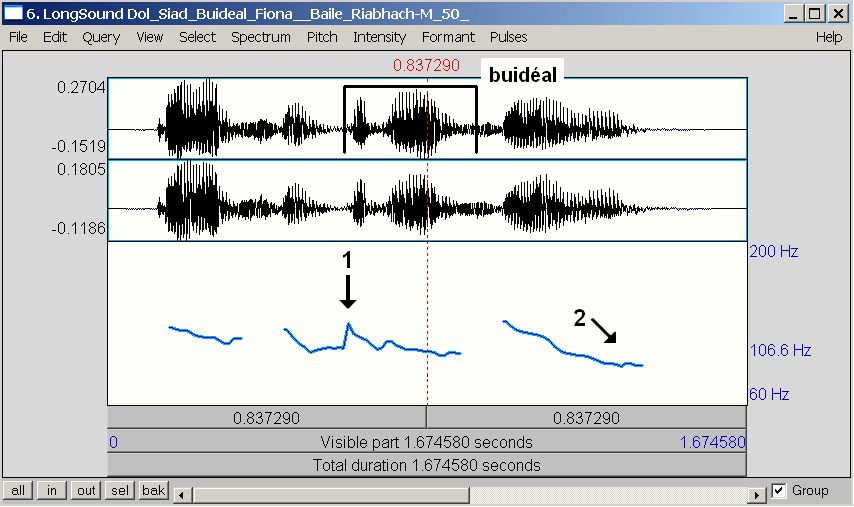
Task: Open the Pulses menu
Action: 508,37
